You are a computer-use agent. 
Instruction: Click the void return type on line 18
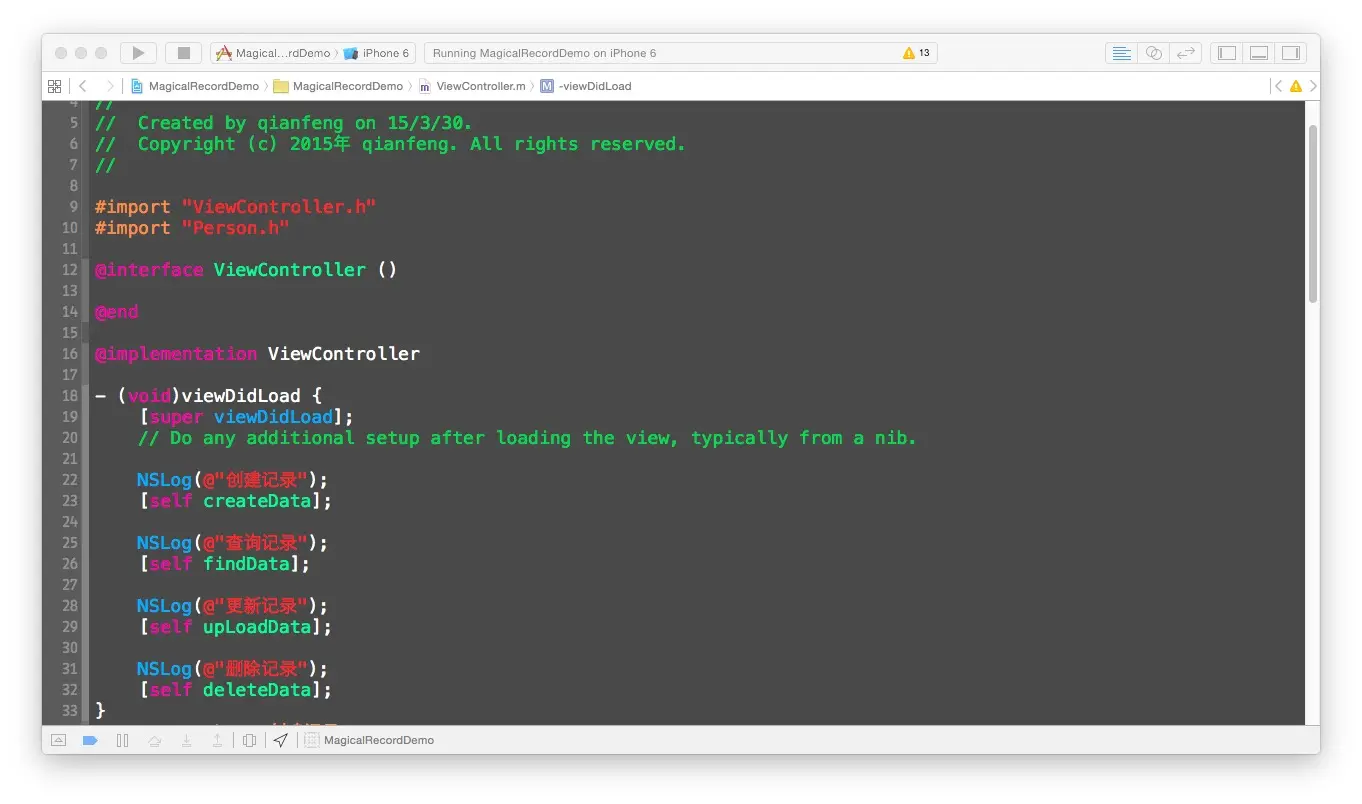149,396
